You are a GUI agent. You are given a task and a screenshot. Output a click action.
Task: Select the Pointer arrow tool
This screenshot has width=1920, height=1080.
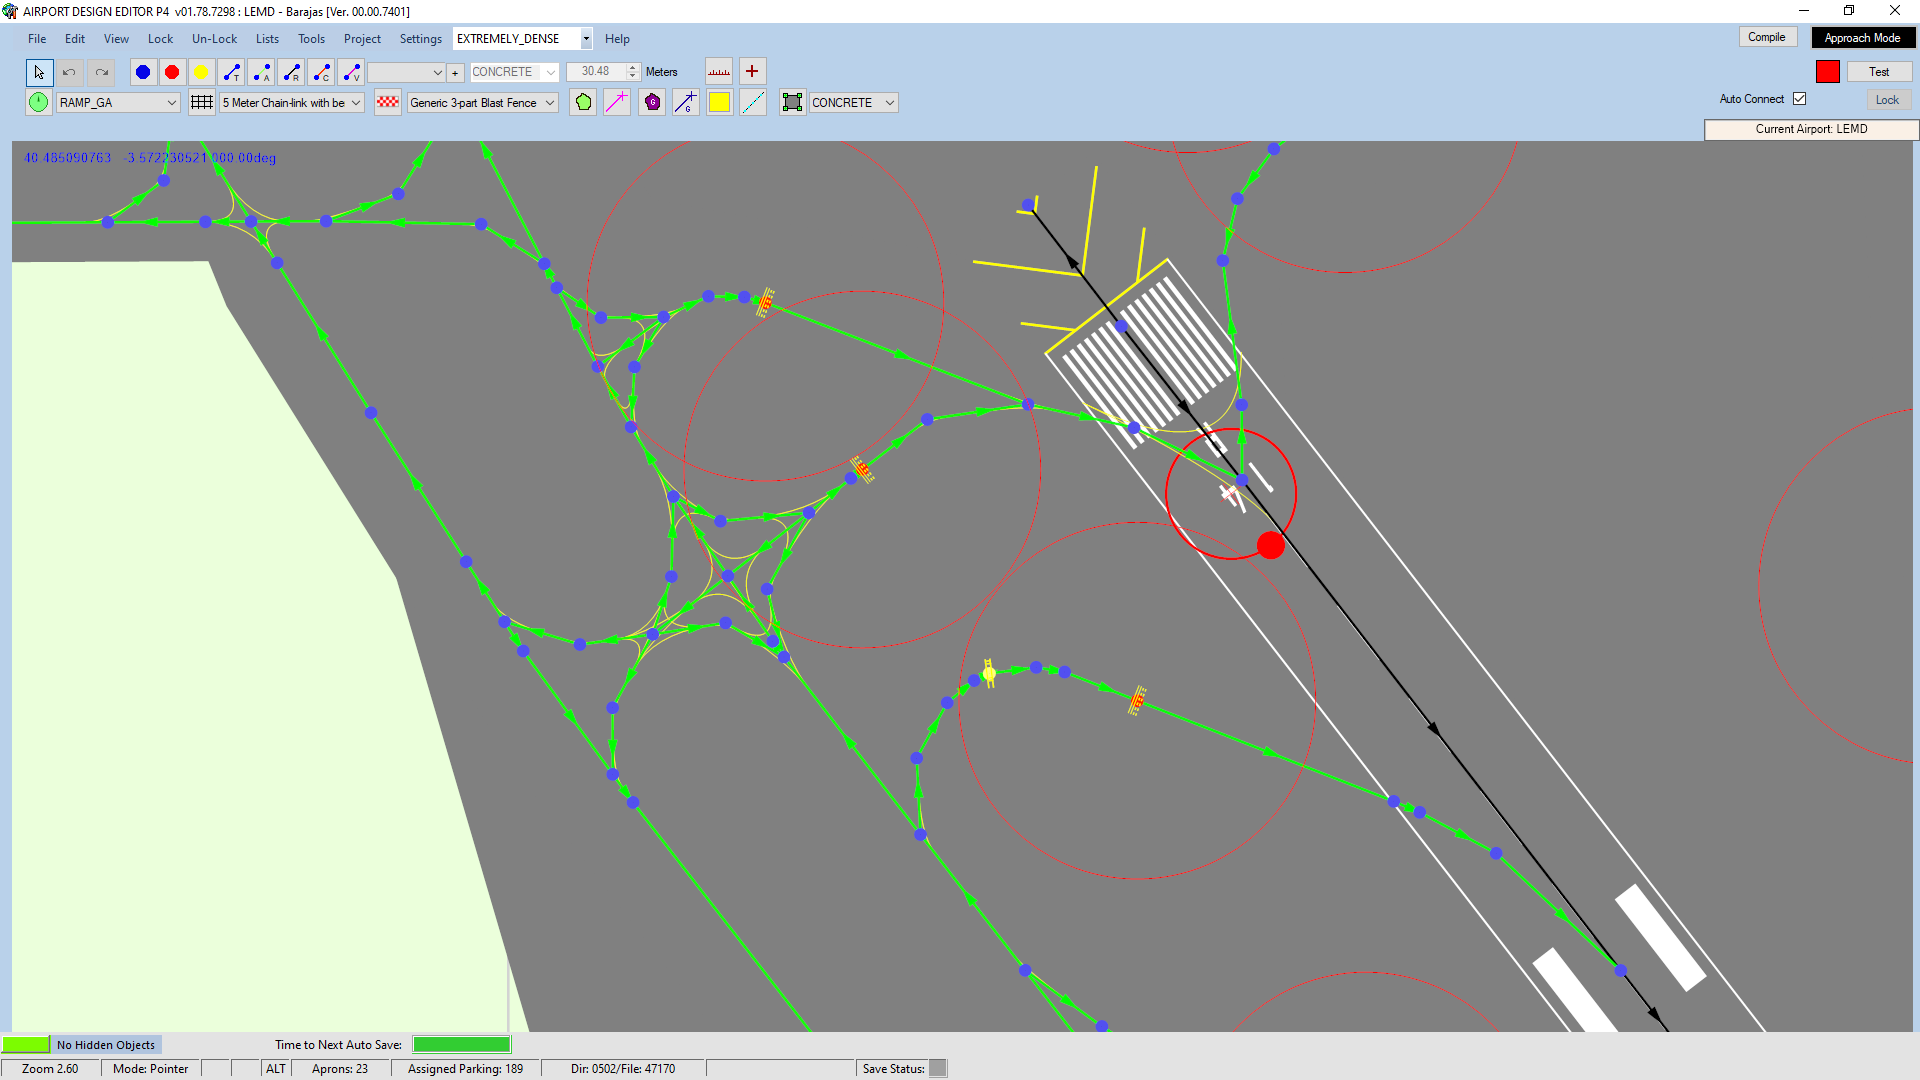pyautogui.click(x=39, y=72)
